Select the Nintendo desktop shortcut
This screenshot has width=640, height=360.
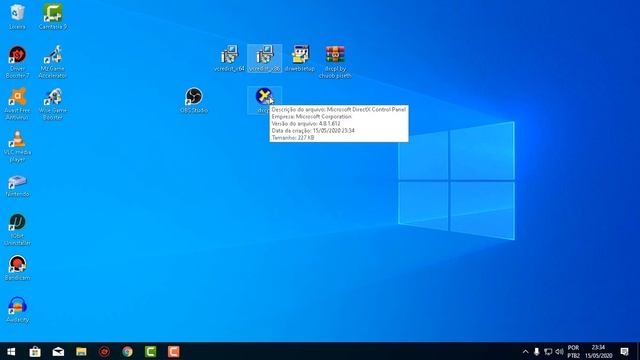point(18,186)
